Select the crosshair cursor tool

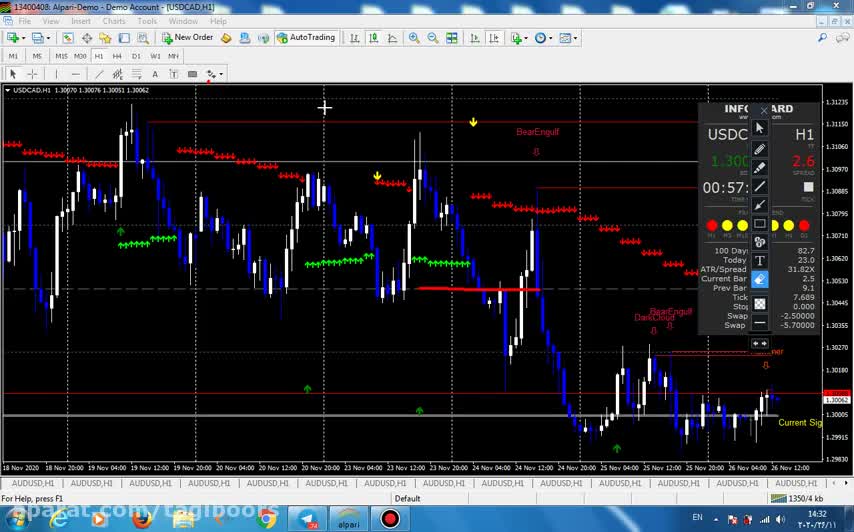click(x=32, y=74)
